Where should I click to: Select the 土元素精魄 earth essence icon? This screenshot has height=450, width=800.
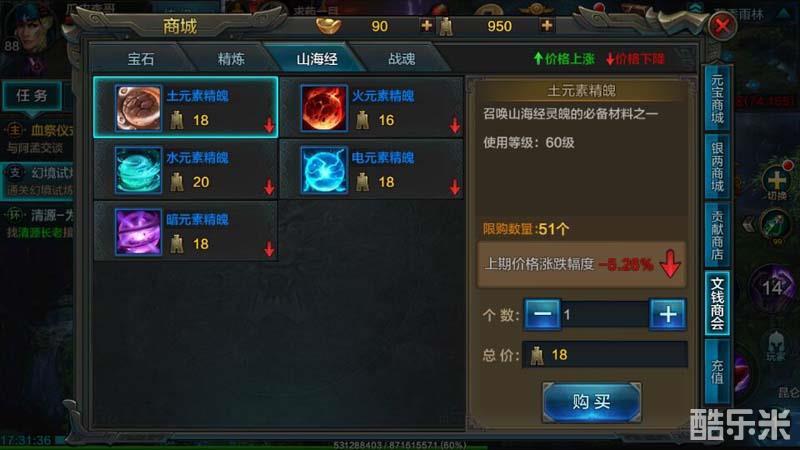click(x=138, y=108)
